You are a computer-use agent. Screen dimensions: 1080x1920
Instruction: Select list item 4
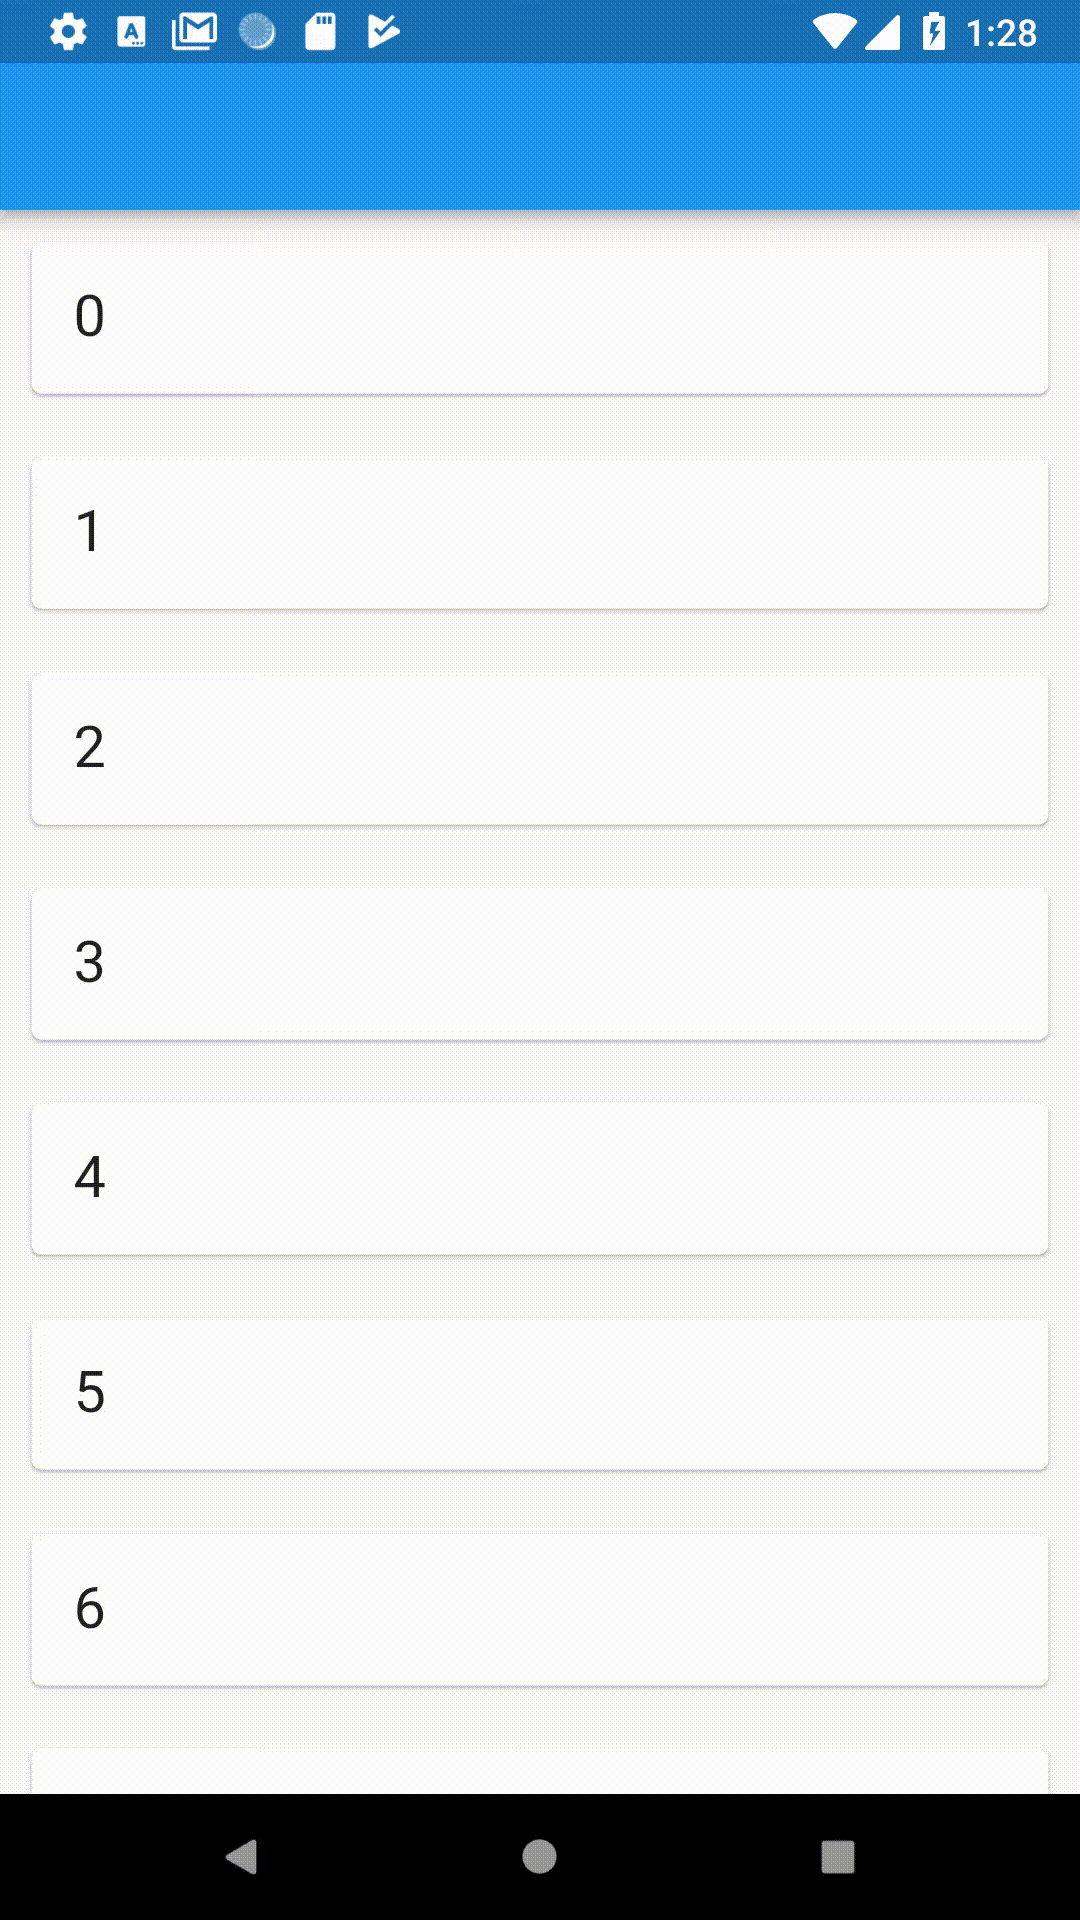[540, 1179]
